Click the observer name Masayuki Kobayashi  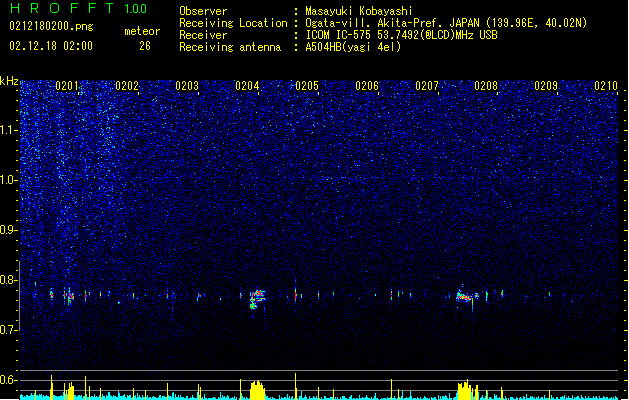click(359, 11)
